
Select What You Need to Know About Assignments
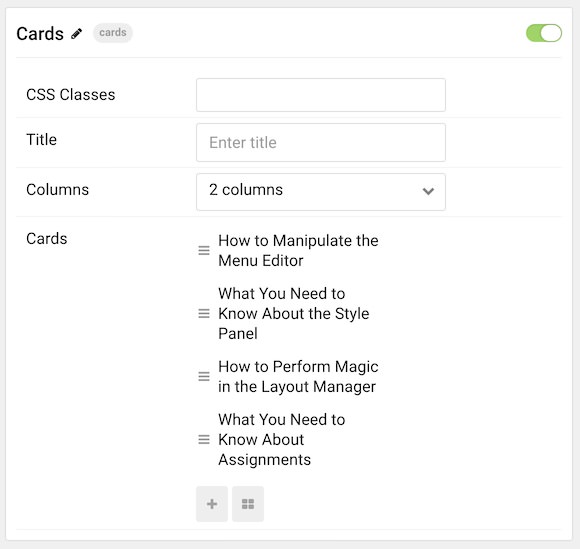[281, 439]
